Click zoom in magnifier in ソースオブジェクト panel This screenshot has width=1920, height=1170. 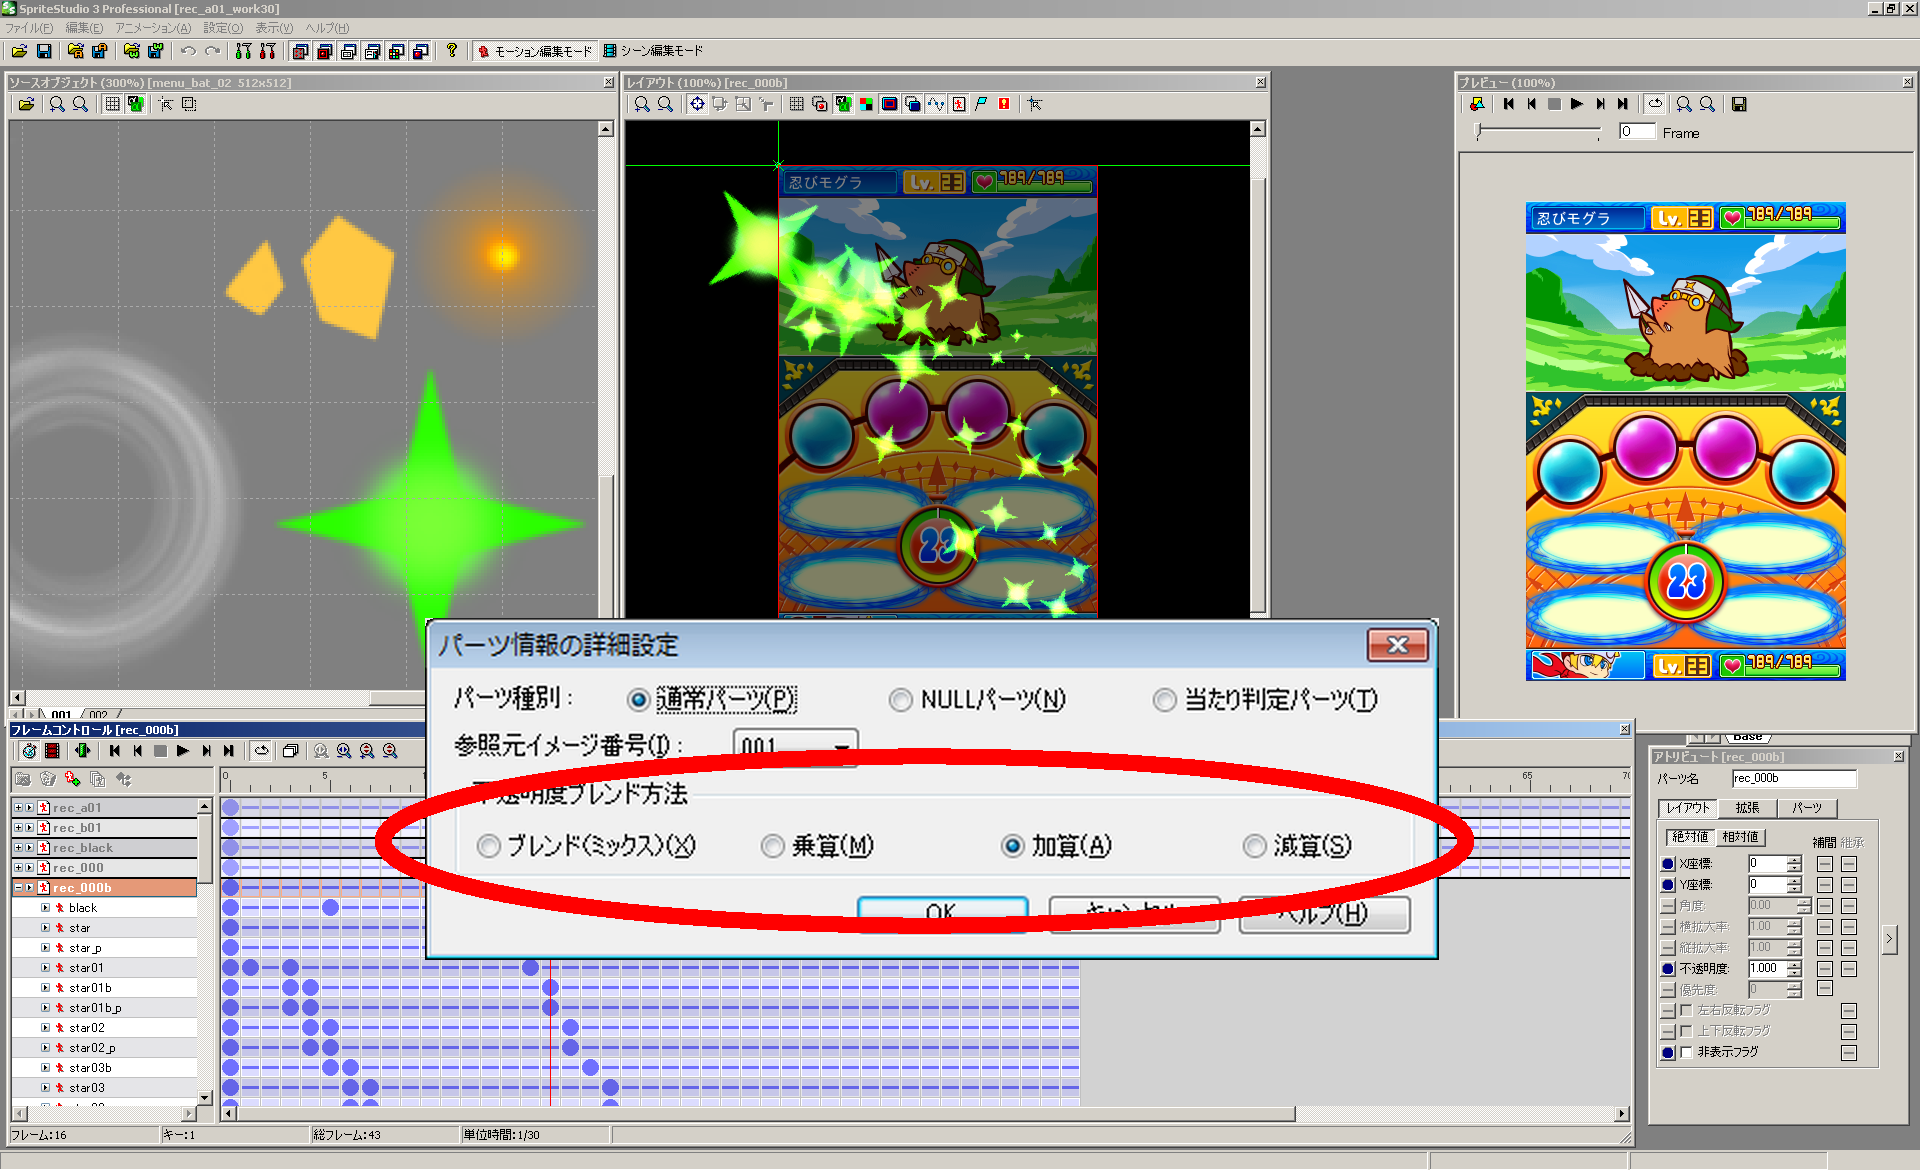click(57, 104)
